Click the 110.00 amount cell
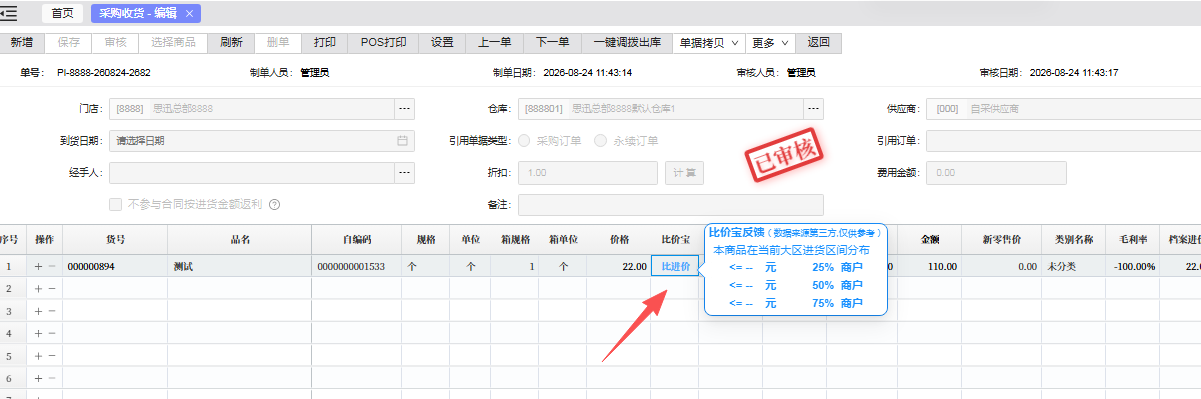This screenshot has width=1201, height=399. tap(930, 267)
